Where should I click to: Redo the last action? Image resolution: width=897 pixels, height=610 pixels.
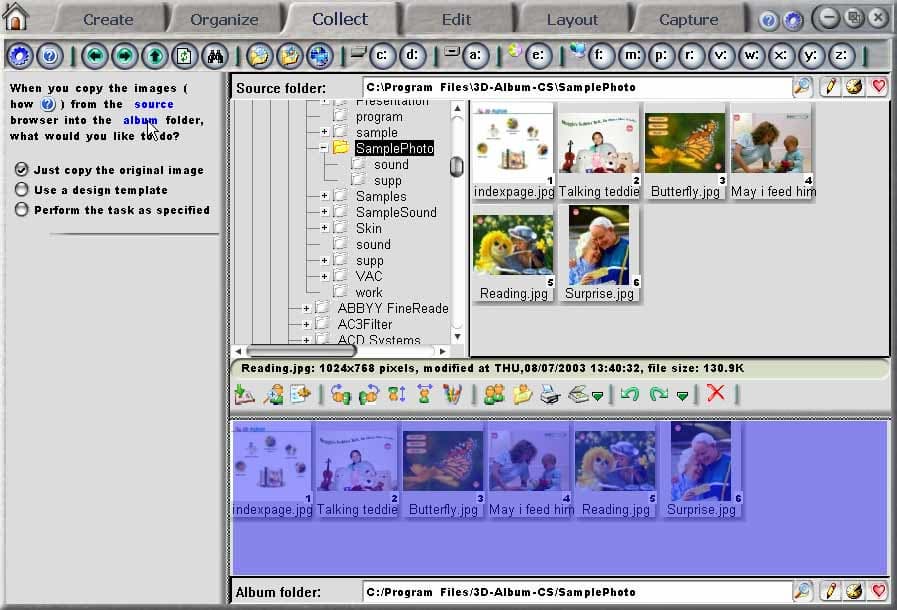[x=658, y=394]
